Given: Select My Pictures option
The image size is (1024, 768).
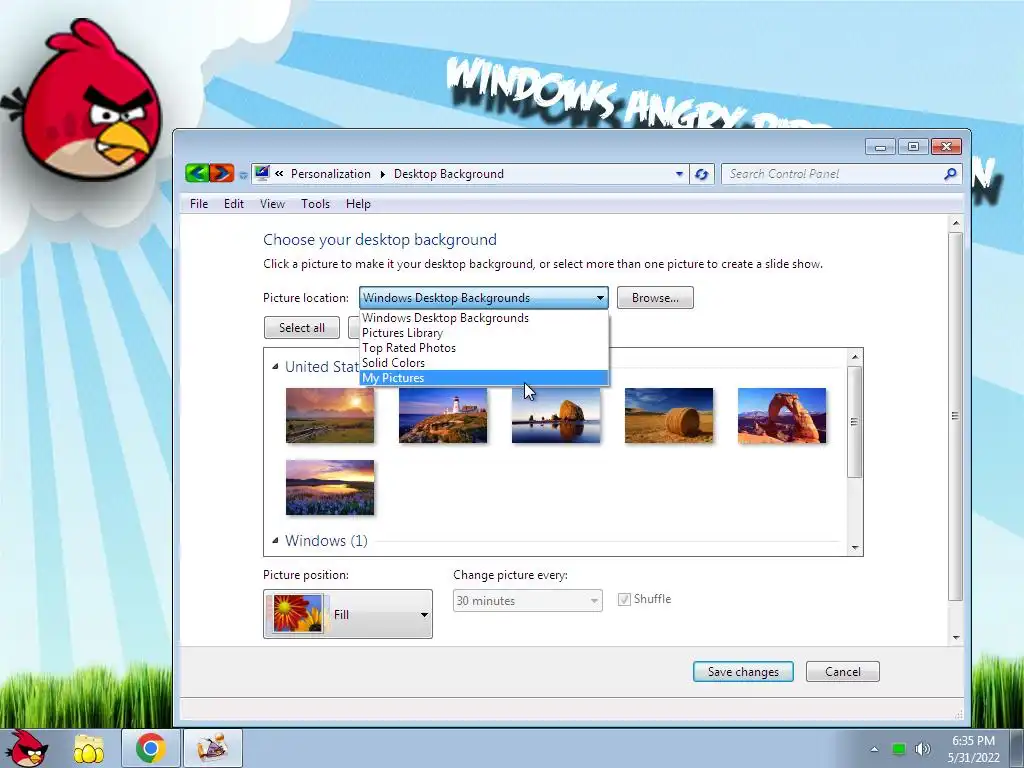Looking at the screenshot, I should coord(484,378).
